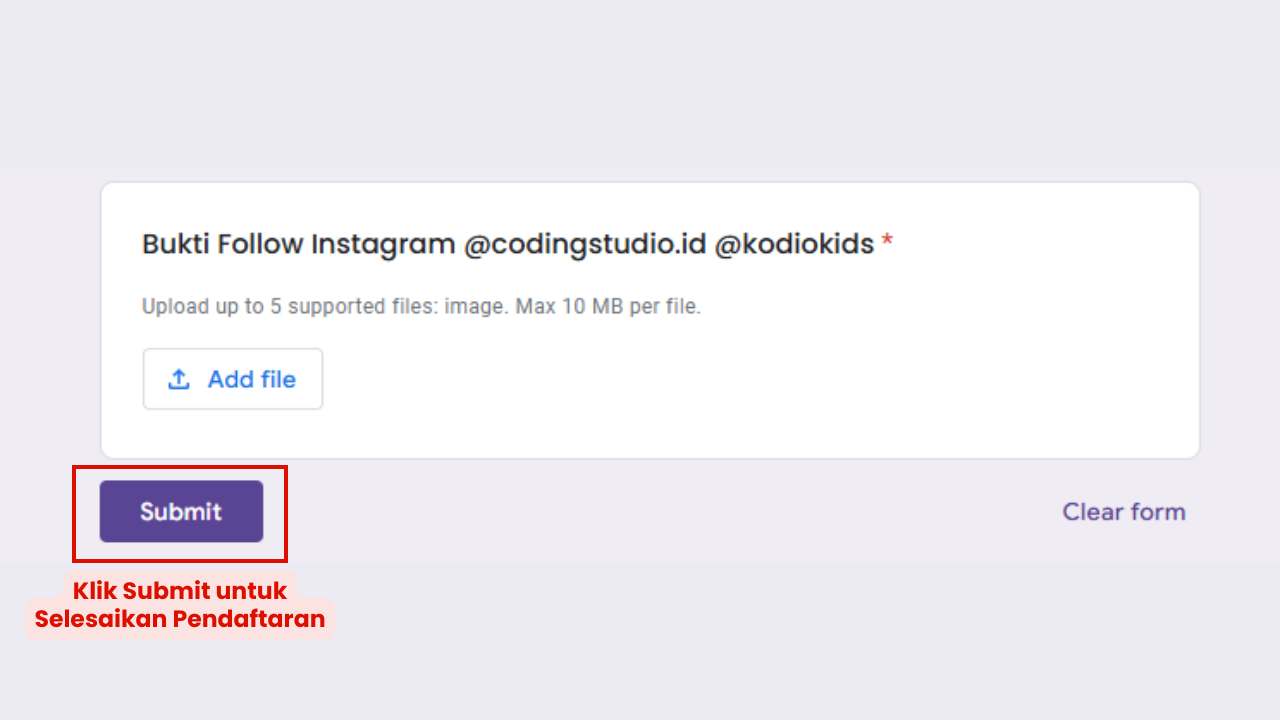Viewport: 1280px width, 720px height.
Task: Click the red rectangle highlighting Submit
Action: 179,467
